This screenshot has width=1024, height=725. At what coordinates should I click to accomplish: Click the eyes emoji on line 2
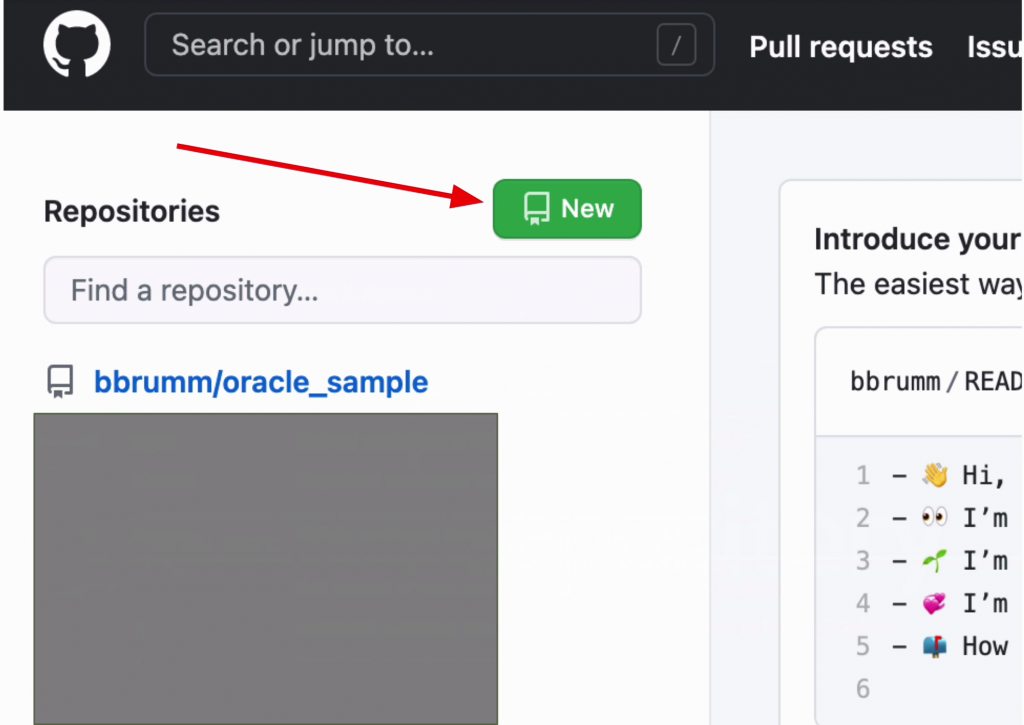(x=934, y=518)
